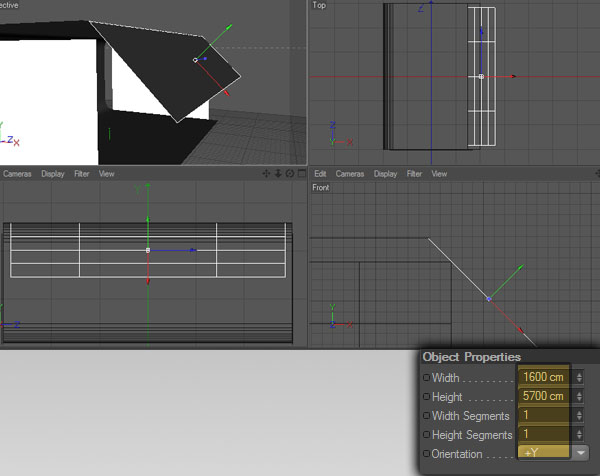Open View menu in the left viewport

pos(106,174)
